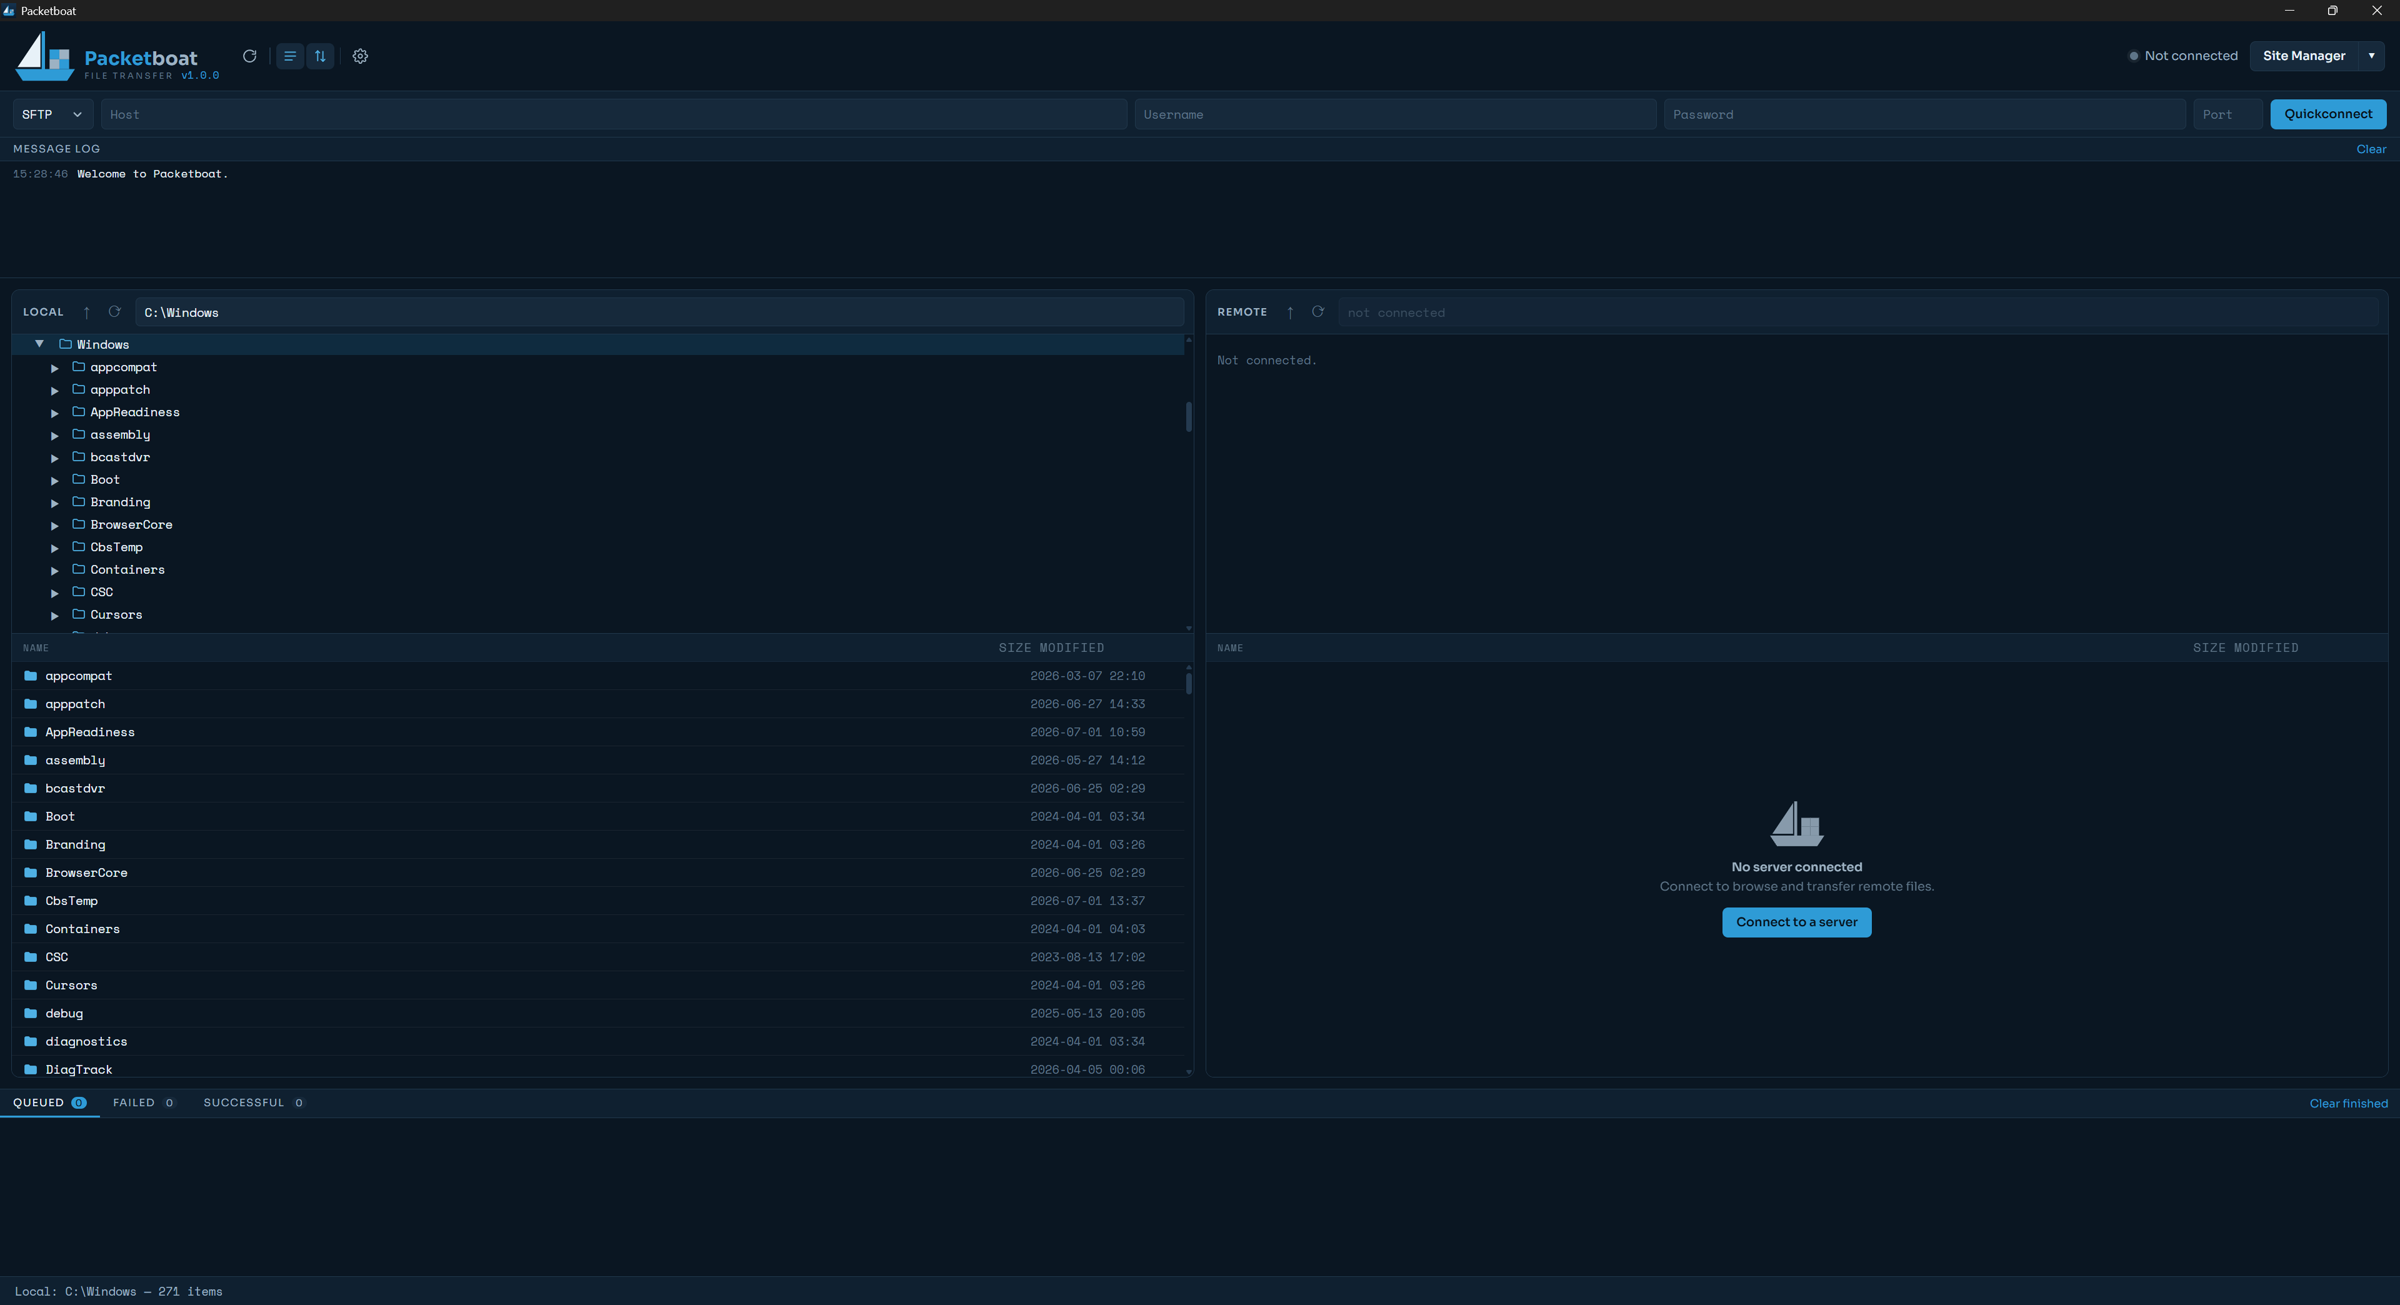The width and height of the screenshot is (2400, 1305).
Task: Click the debug folder icon in file list
Action: [31, 1013]
